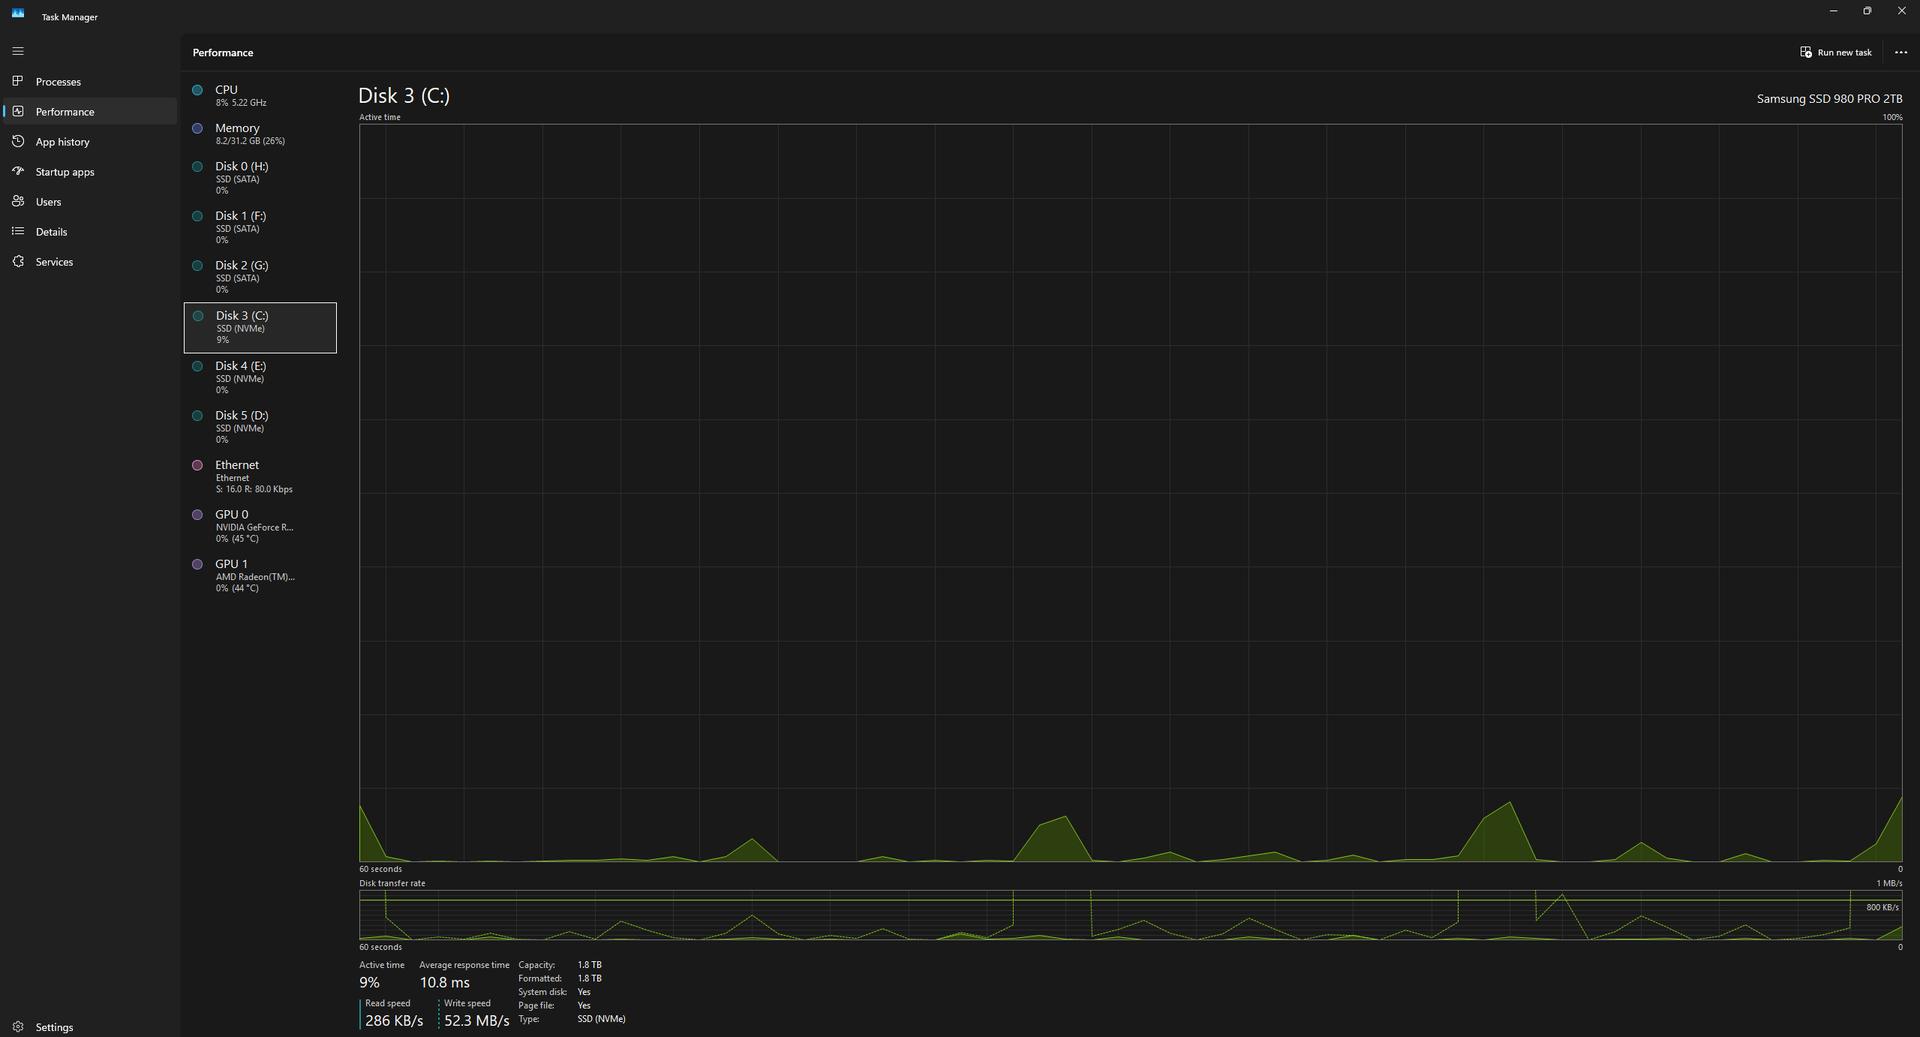Select Ethernet network resource
1920x1037 pixels.
[260, 476]
